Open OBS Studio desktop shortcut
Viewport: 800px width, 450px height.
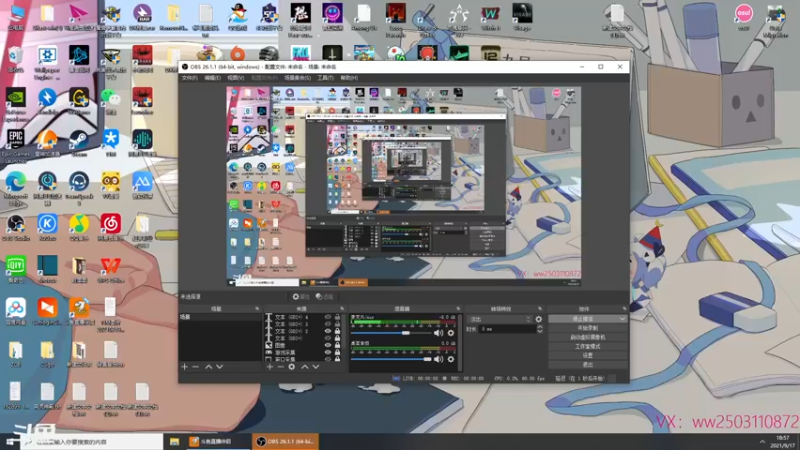click(x=15, y=226)
